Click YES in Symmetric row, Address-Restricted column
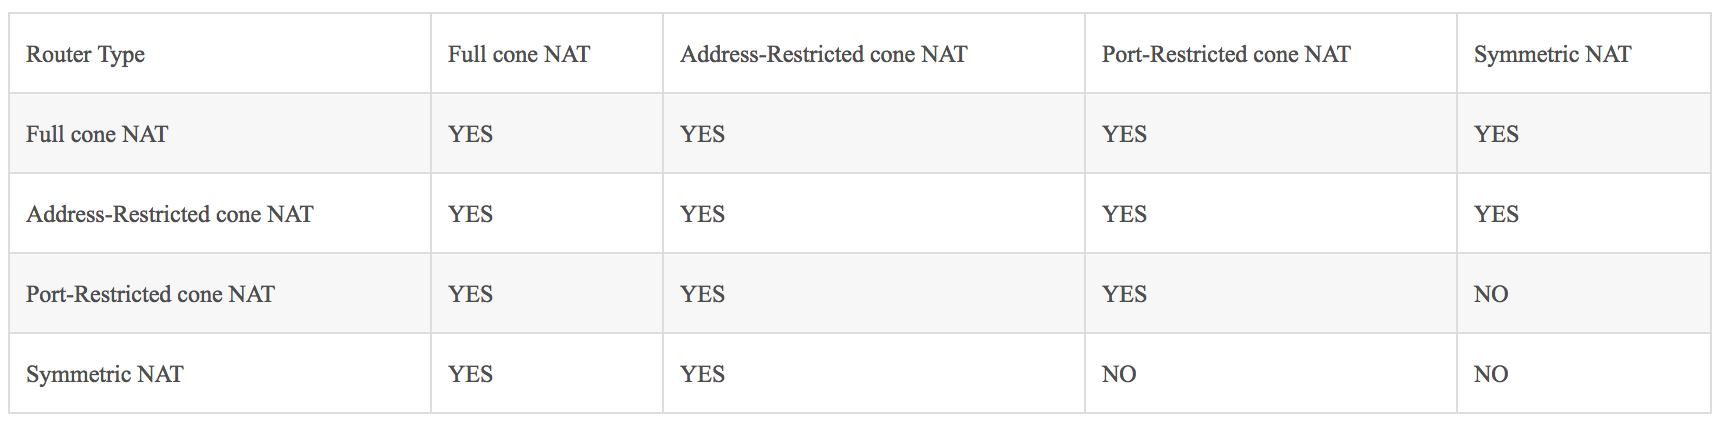1722x426 pixels. click(x=702, y=374)
